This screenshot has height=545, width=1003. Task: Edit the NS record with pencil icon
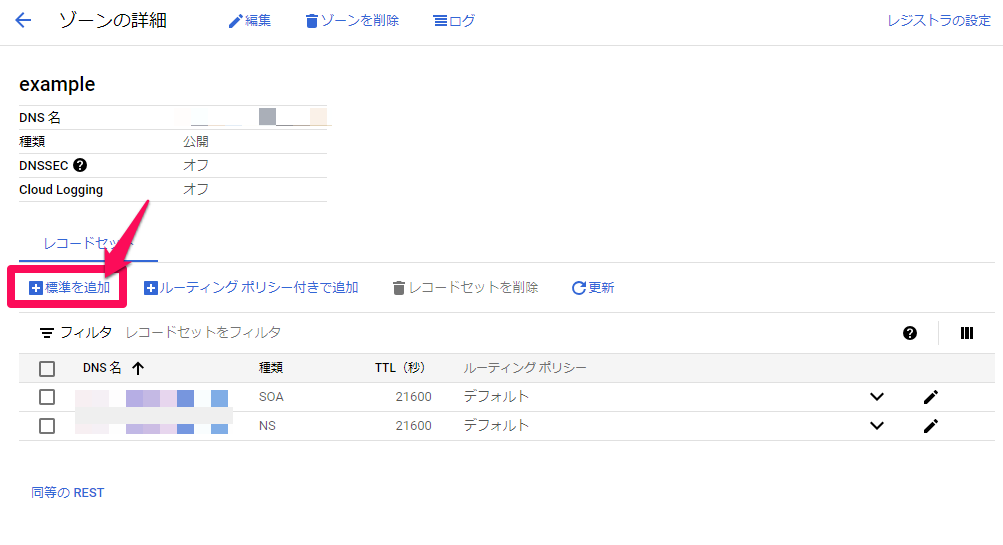tap(931, 425)
